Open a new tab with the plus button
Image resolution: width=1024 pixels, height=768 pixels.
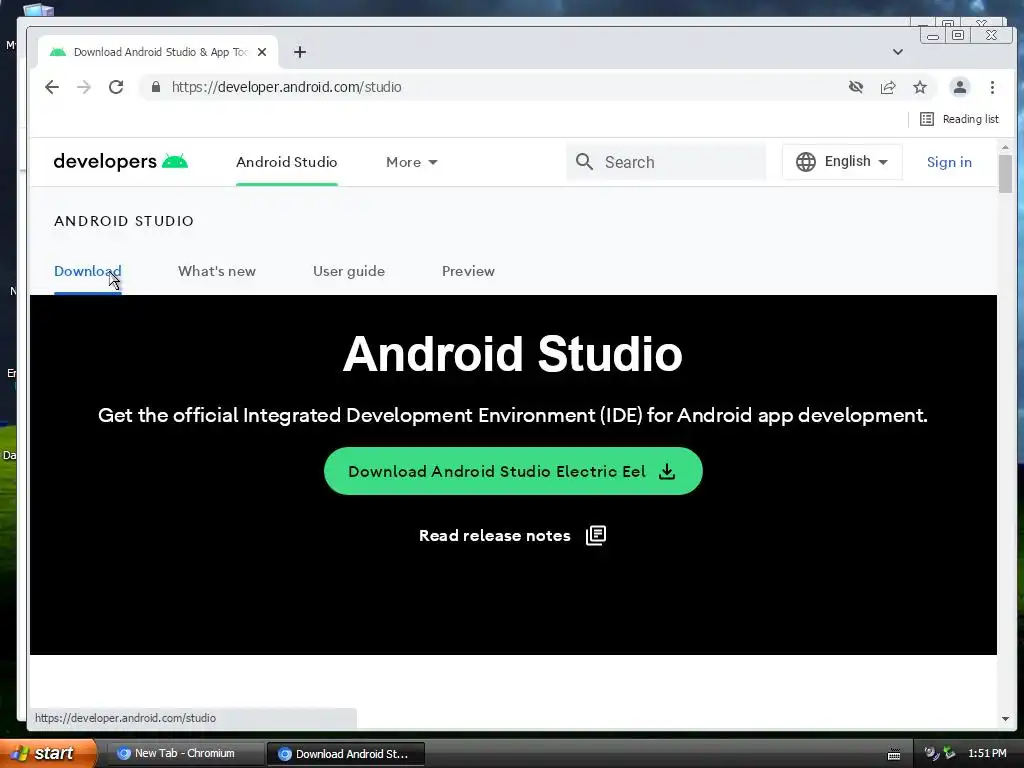(300, 52)
